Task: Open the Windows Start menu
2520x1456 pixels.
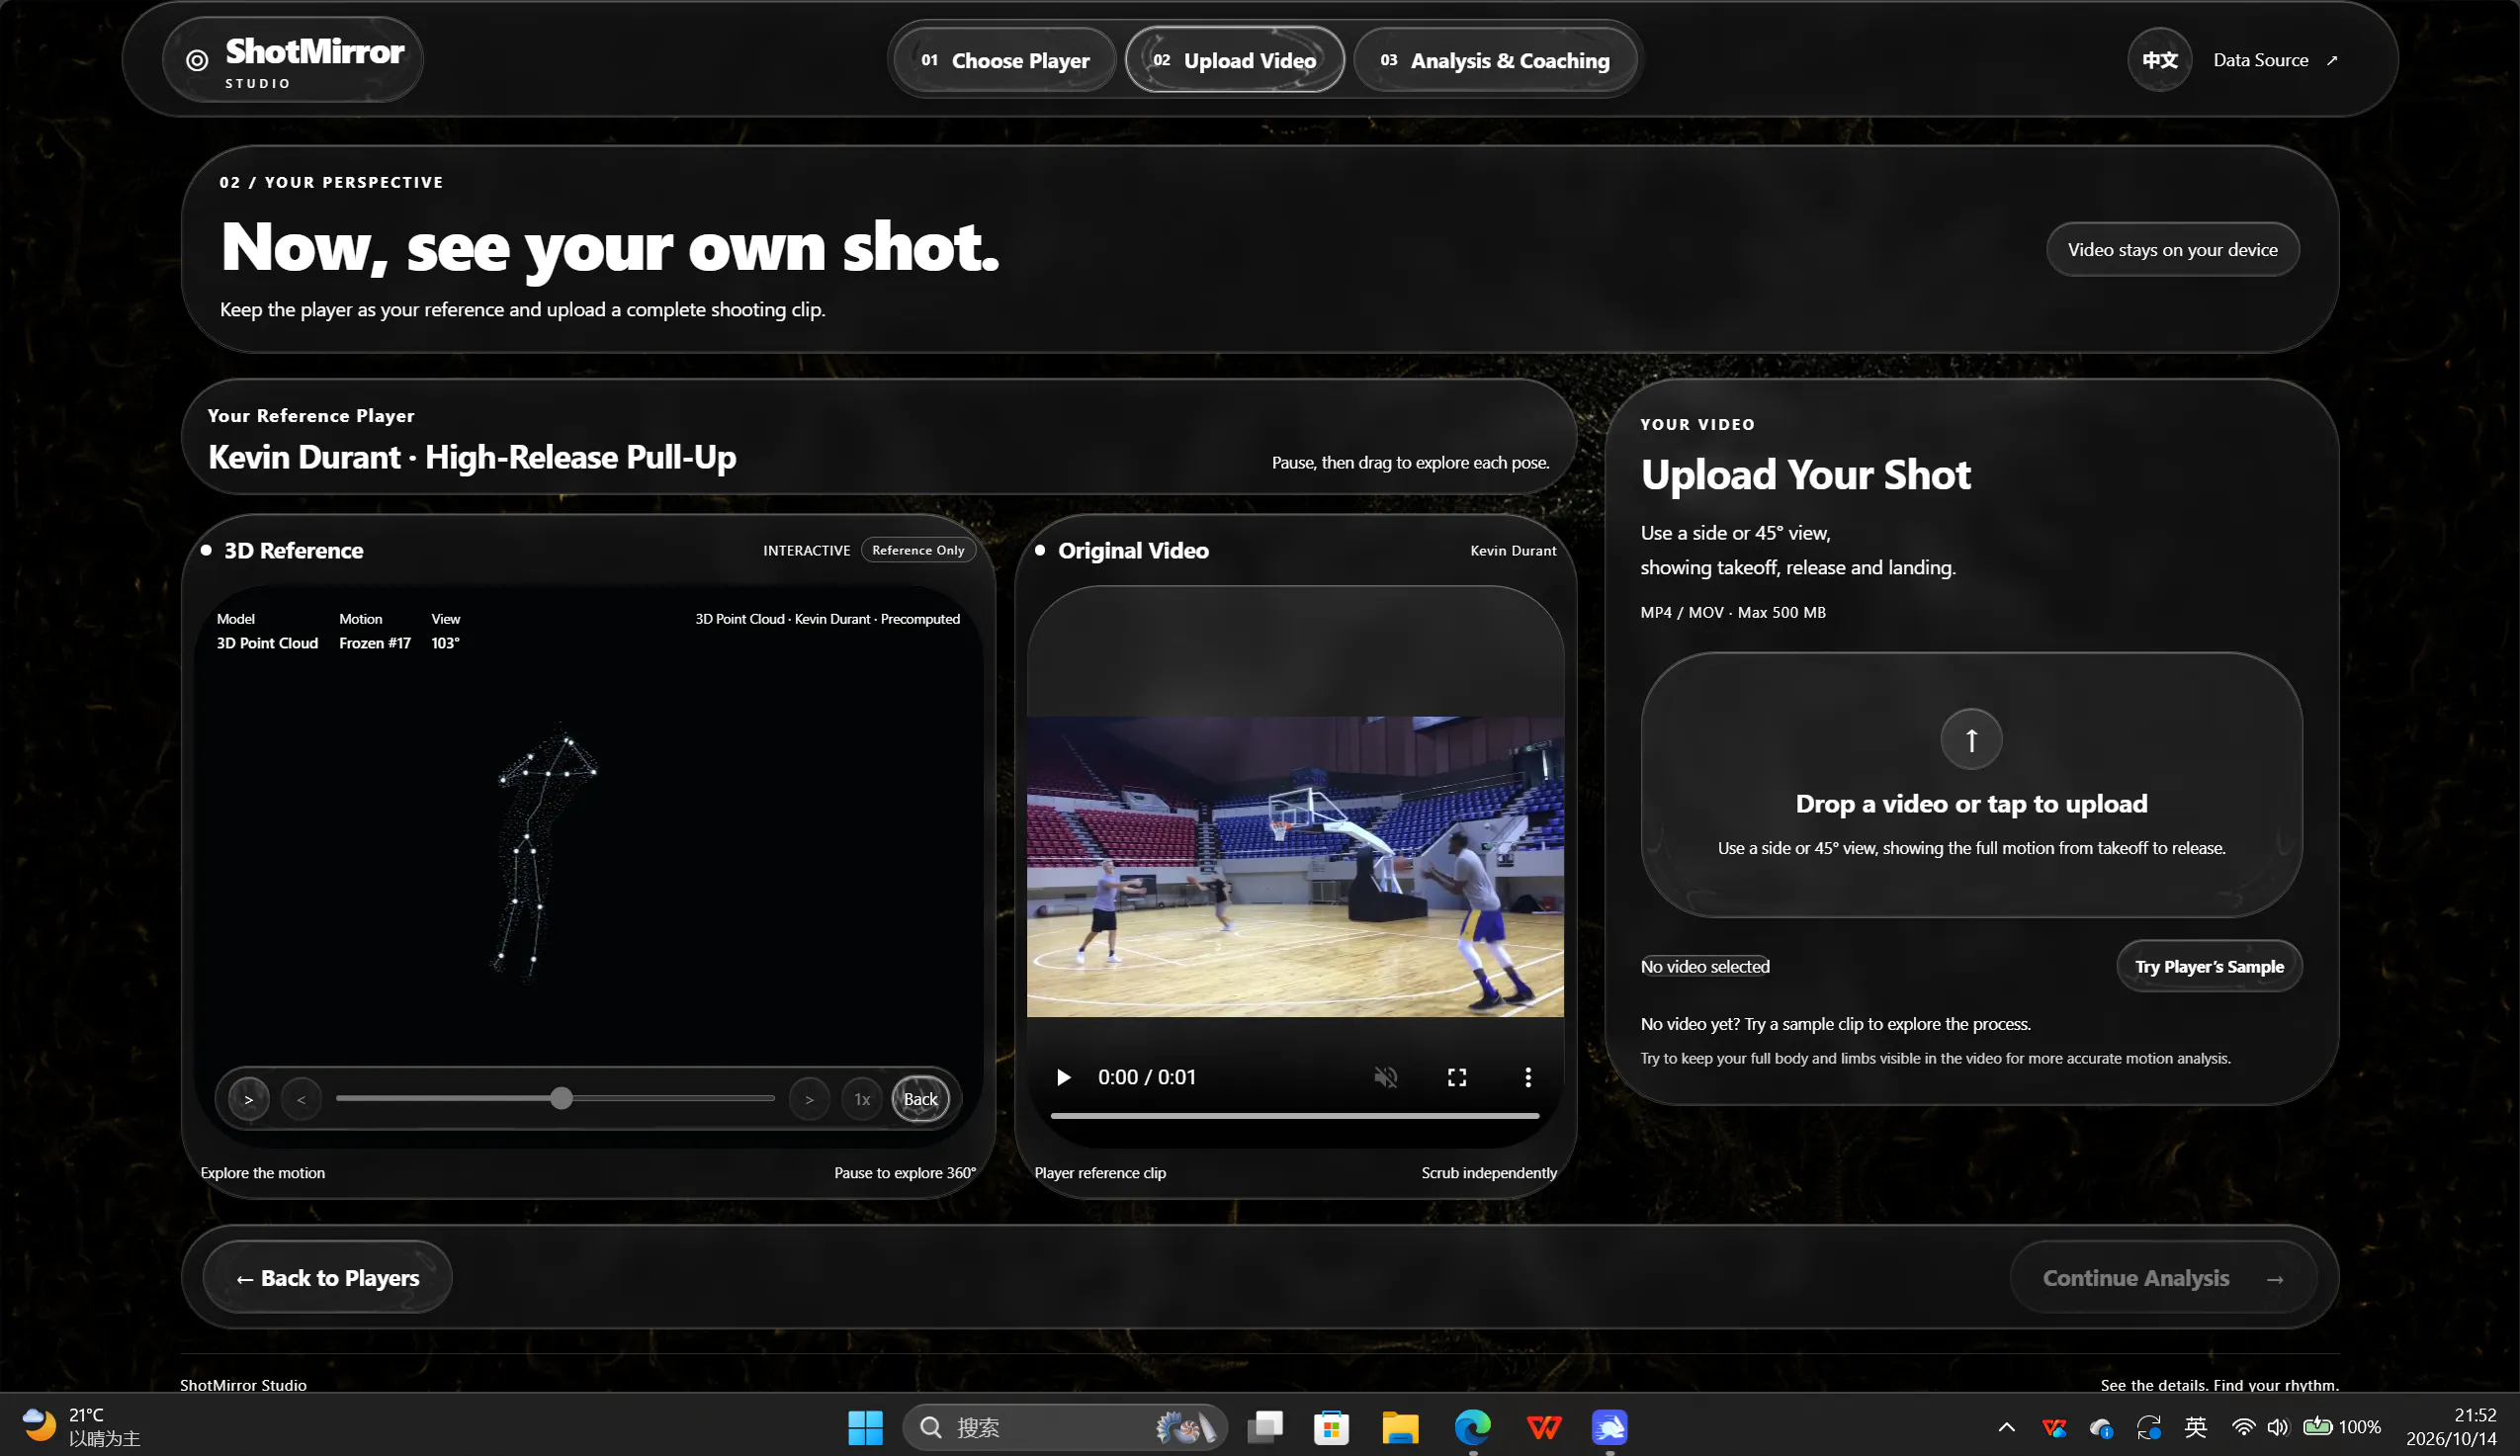Action: point(865,1427)
